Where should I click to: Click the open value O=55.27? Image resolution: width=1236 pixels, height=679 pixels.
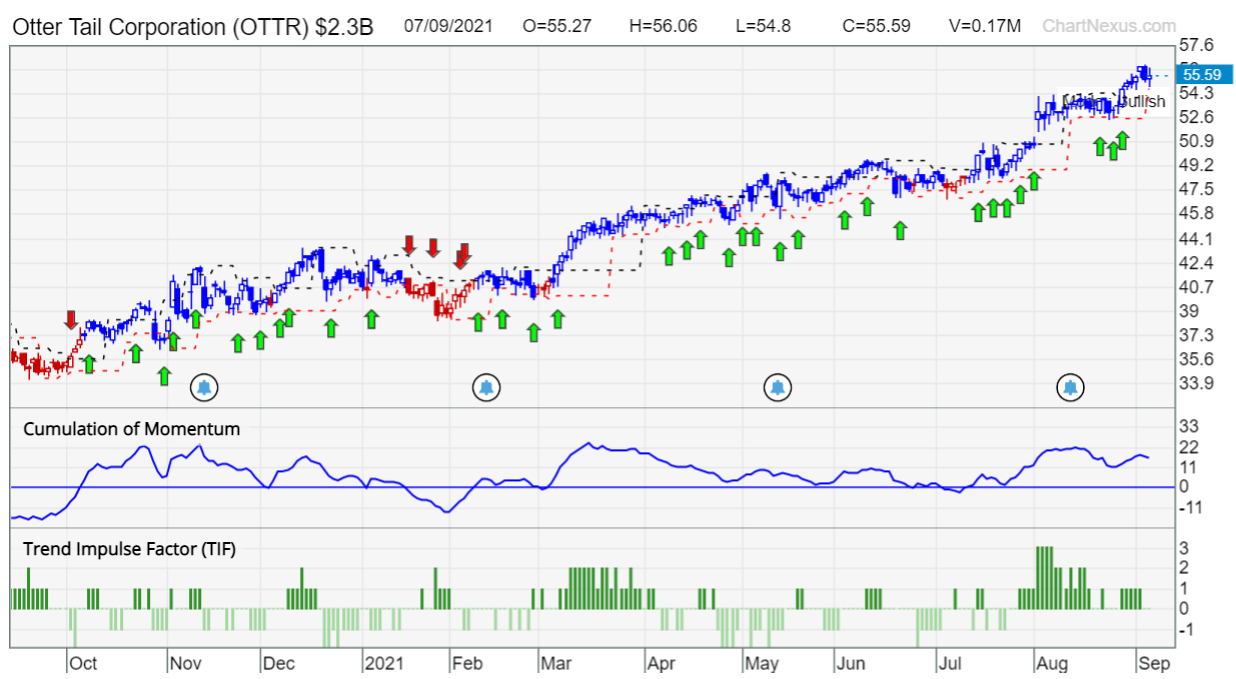tap(556, 26)
